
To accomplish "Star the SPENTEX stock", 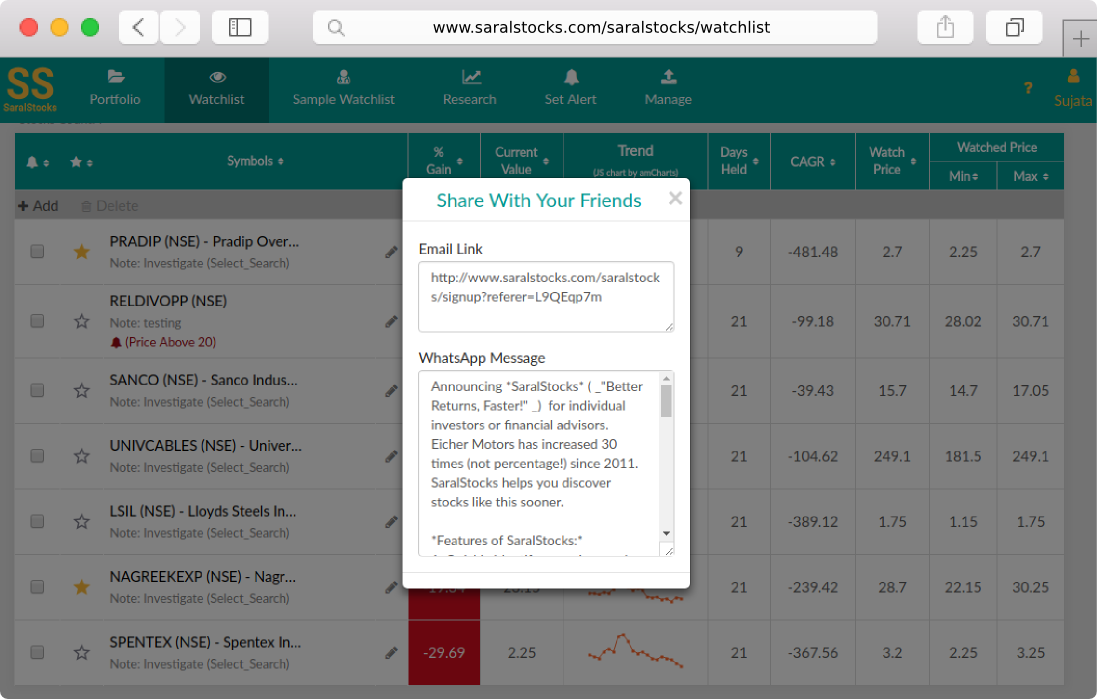I will pos(82,652).
